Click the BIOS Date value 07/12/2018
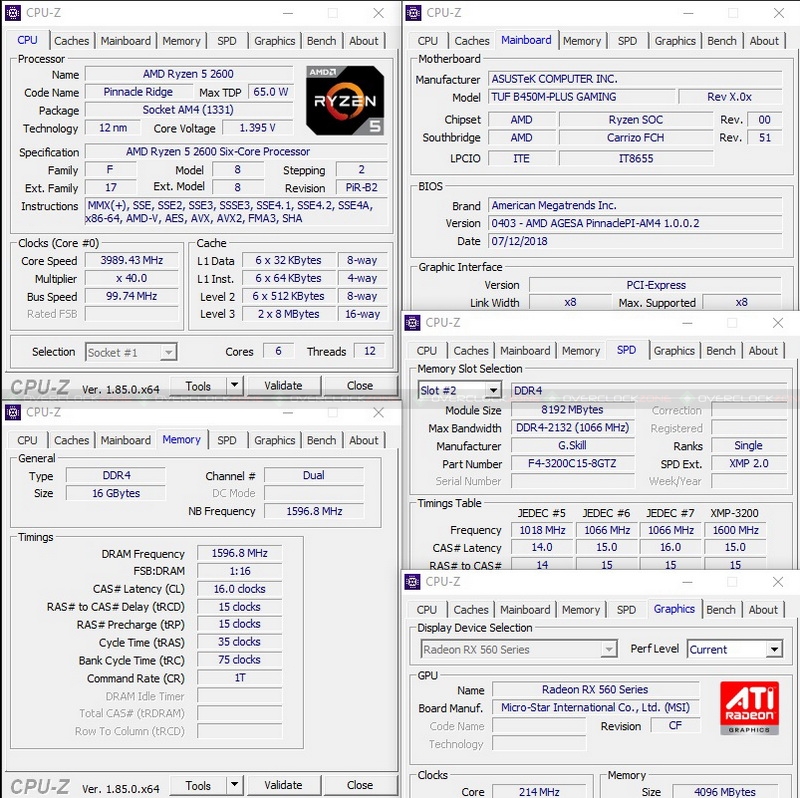The height and width of the screenshot is (798, 800). coord(635,241)
